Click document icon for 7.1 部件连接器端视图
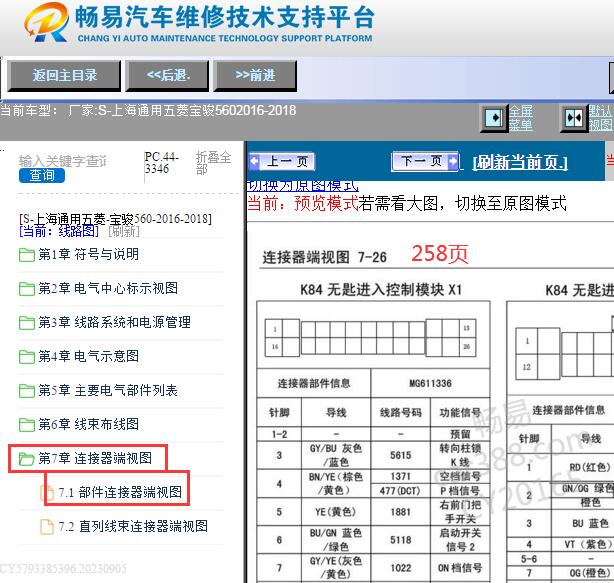Screen dimensions: 614x583 (47, 493)
